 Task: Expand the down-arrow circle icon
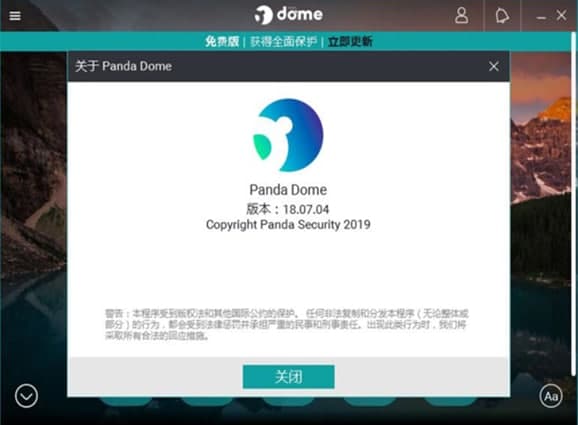pyautogui.click(x=26, y=396)
